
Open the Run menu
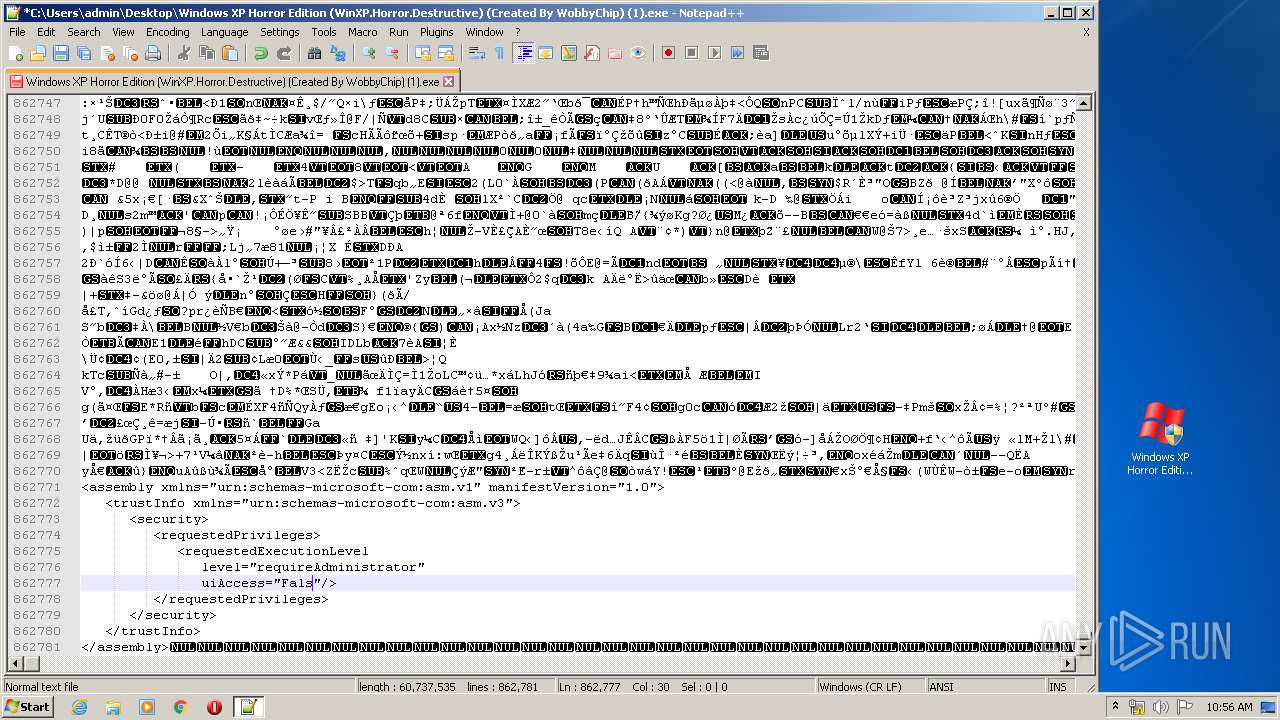click(x=399, y=32)
